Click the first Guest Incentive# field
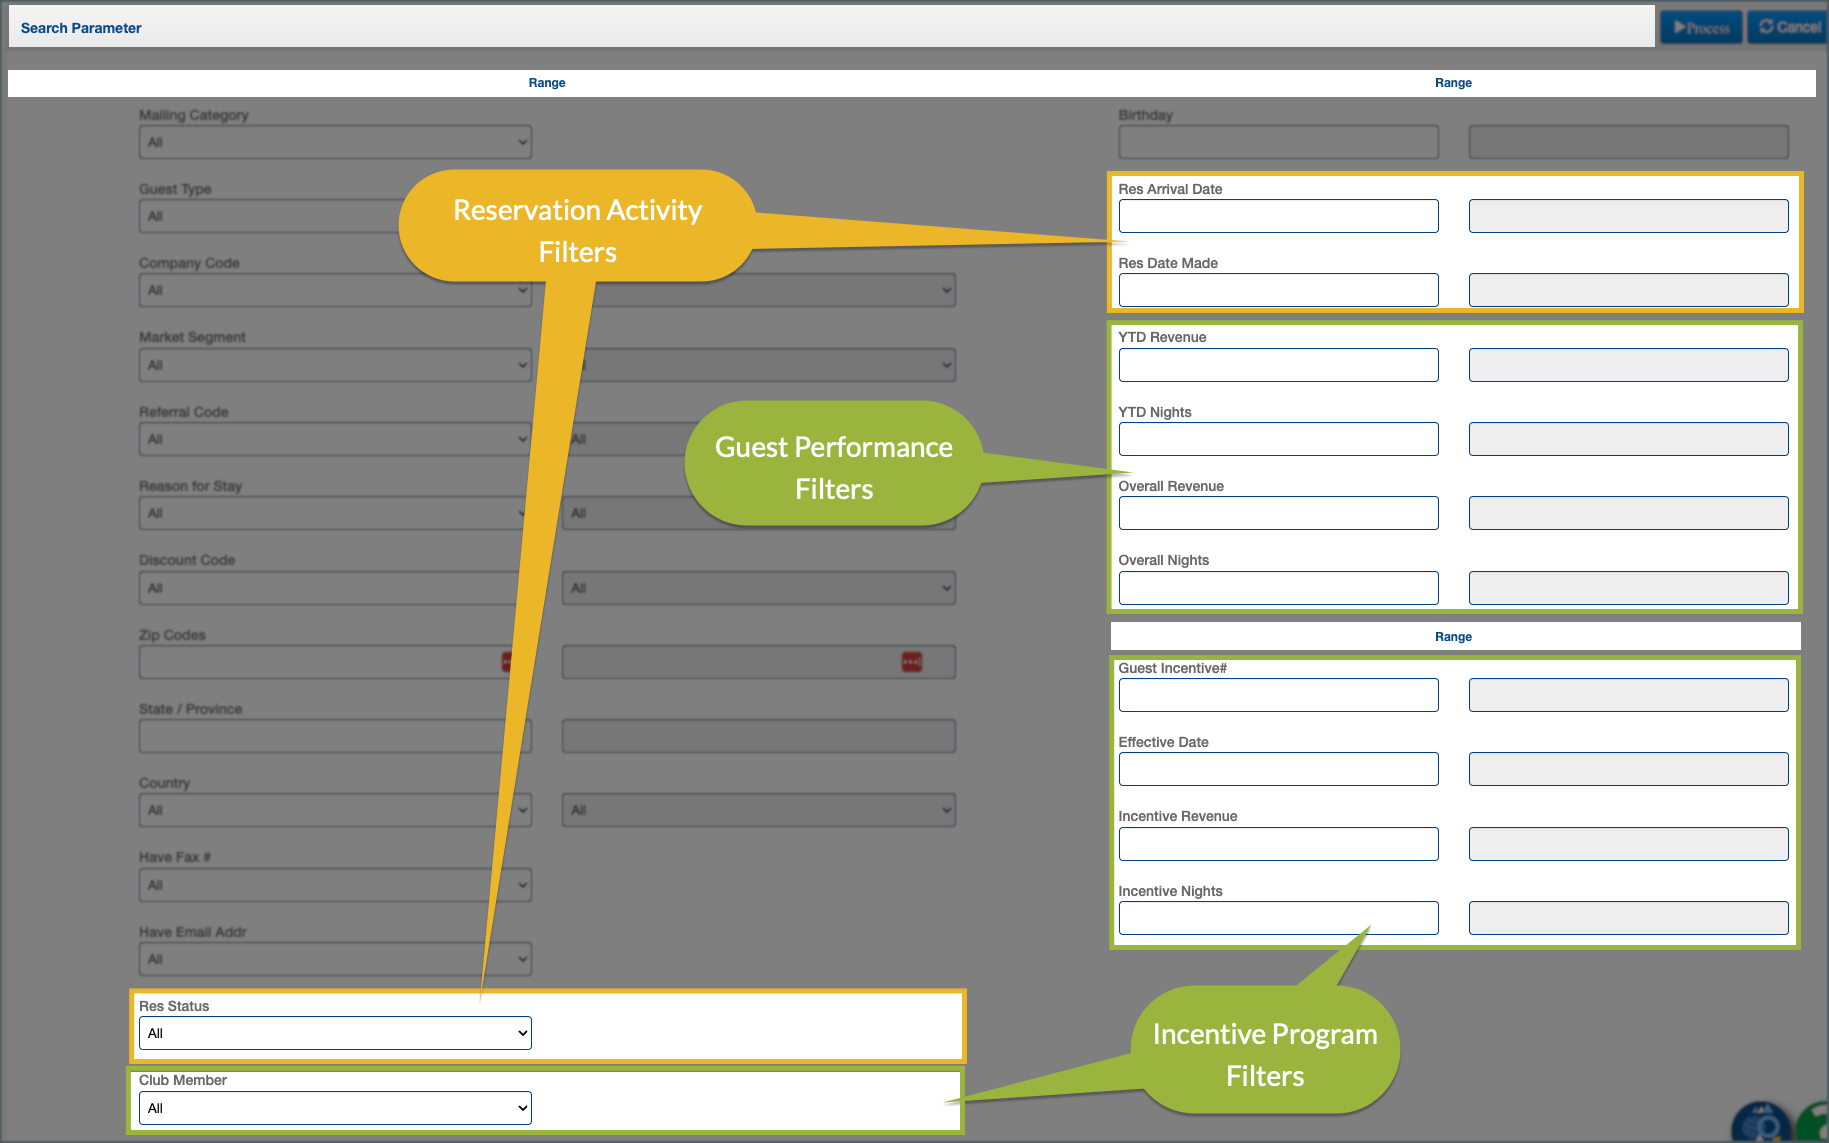The width and height of the screenshot is (1829, 1143). (x=1278, y=695)
